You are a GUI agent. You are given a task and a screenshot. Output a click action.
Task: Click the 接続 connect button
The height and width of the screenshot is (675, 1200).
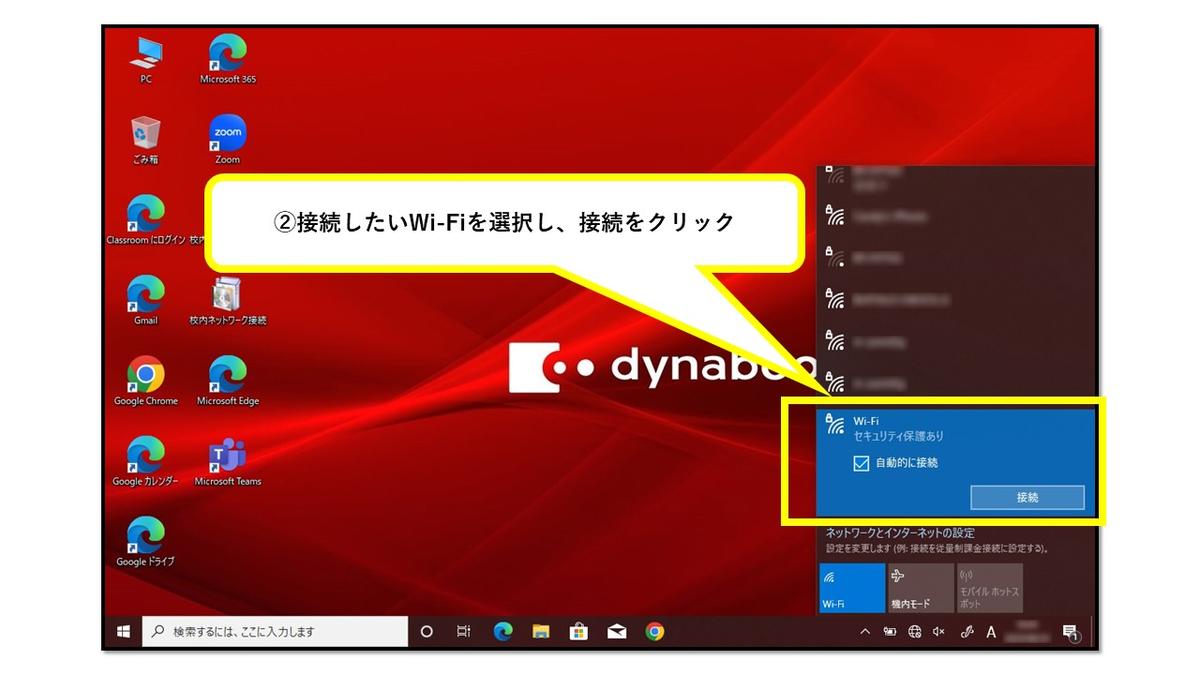1027,497
